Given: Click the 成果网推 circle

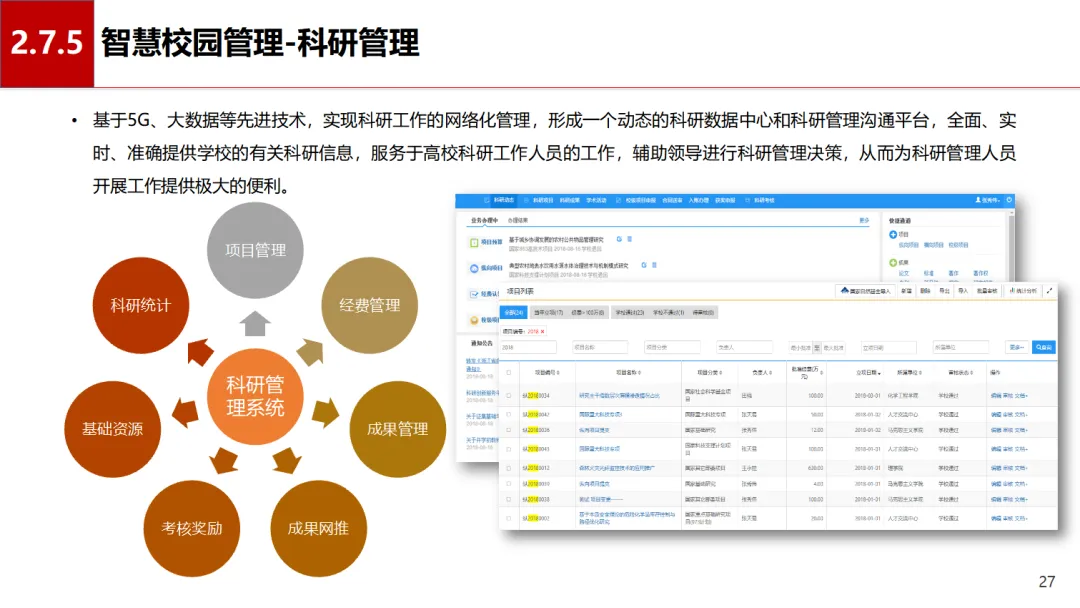Looking at the screenshot, I should 318,528.
